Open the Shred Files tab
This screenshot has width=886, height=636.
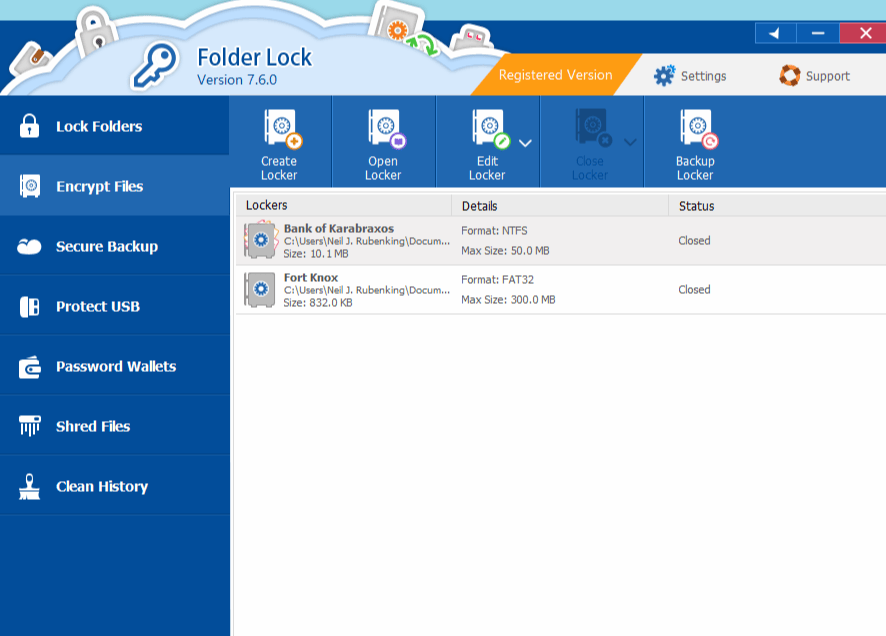coord(115,426)
